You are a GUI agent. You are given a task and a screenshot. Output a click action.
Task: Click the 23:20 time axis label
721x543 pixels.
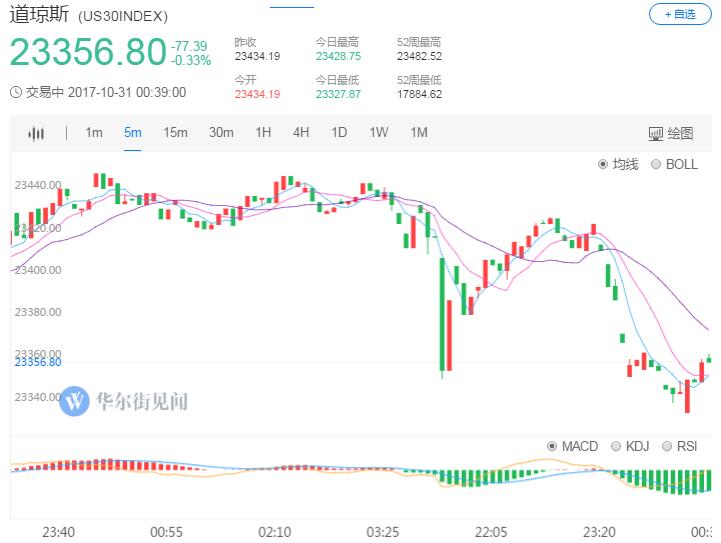[x=599, y=532]
